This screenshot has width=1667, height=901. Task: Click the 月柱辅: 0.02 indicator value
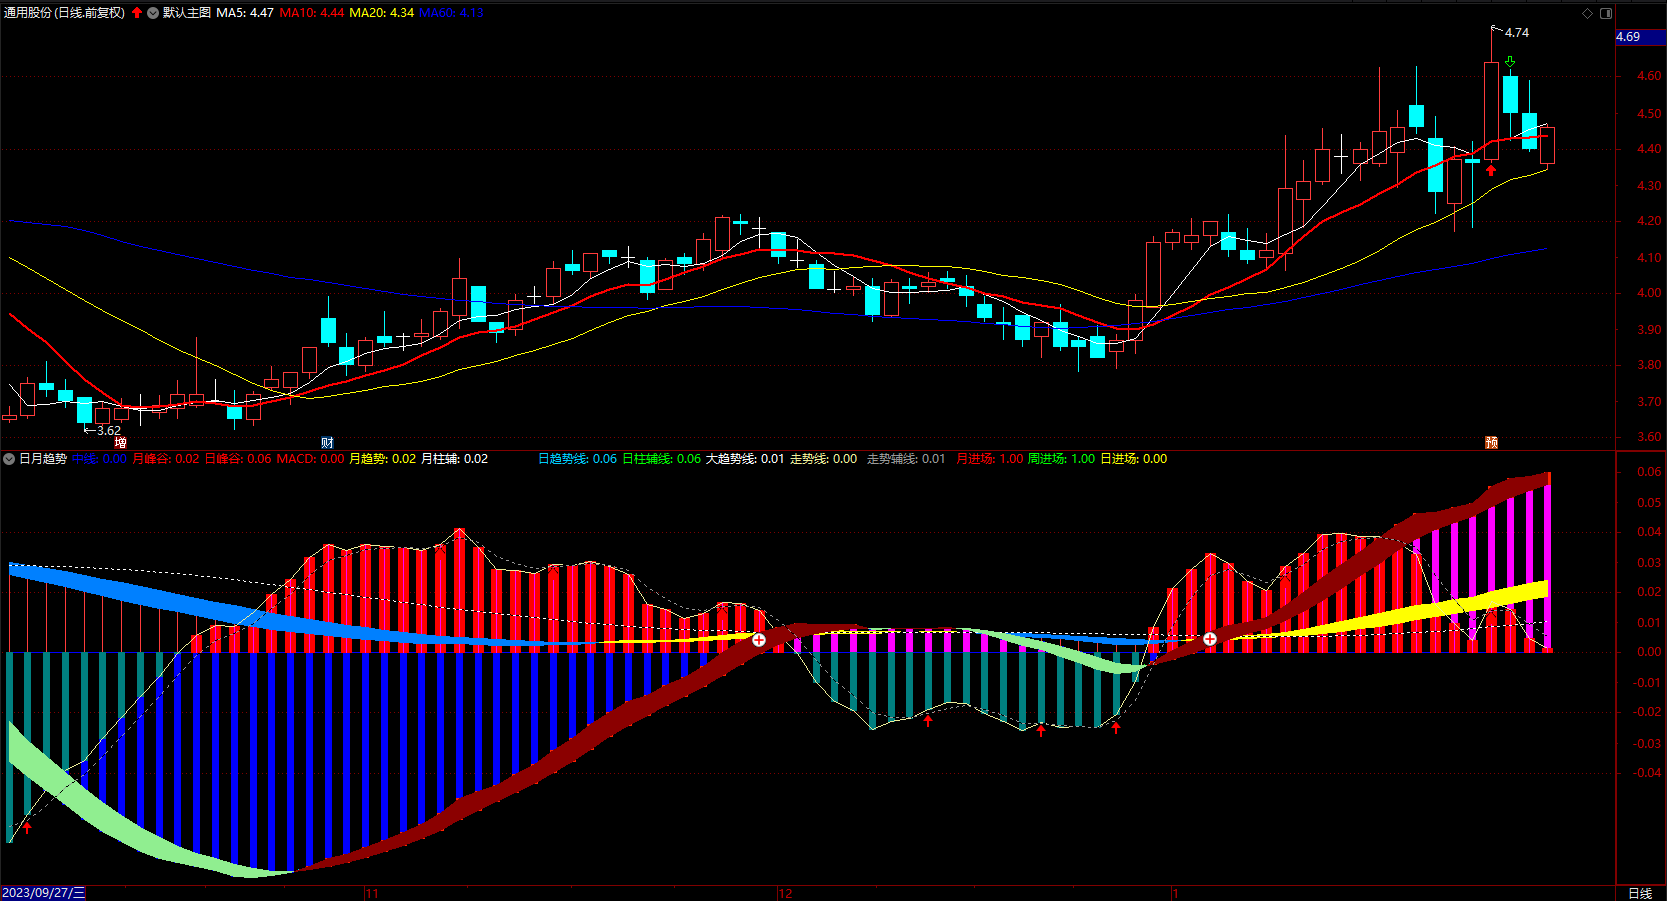(x=455, y=459)
